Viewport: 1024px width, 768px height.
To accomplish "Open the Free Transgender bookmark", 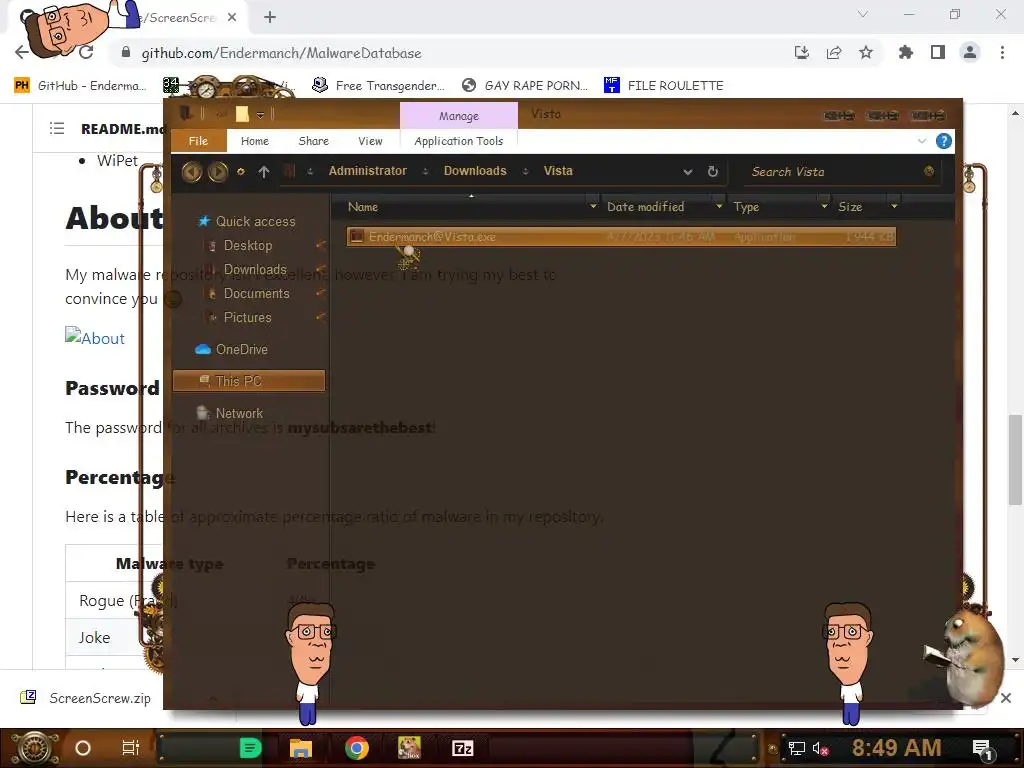I will tap(378, 86).
